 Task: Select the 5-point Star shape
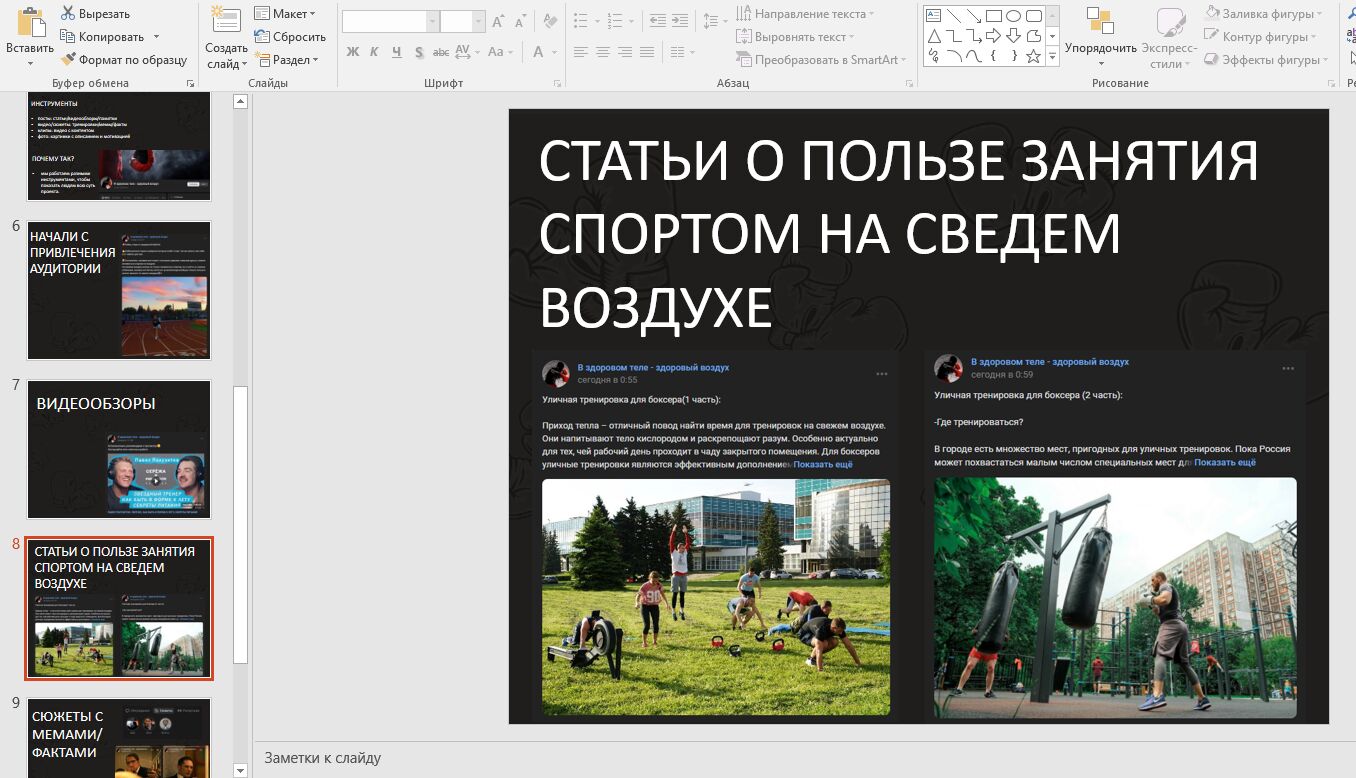(1033, 56)
